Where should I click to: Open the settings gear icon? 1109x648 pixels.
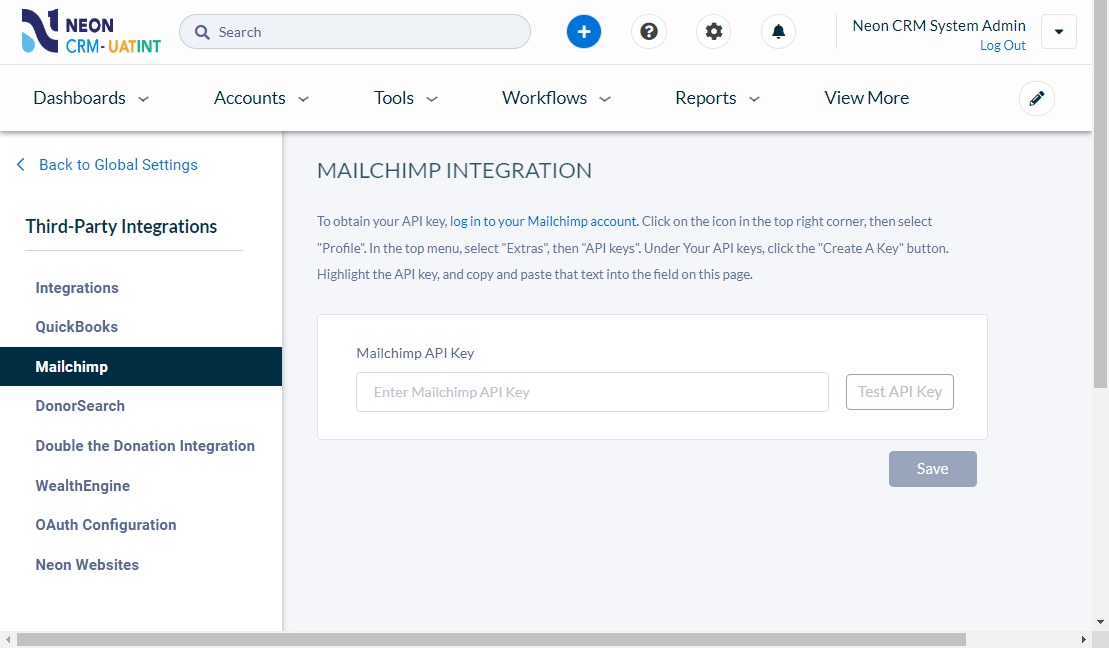[714, 32]
